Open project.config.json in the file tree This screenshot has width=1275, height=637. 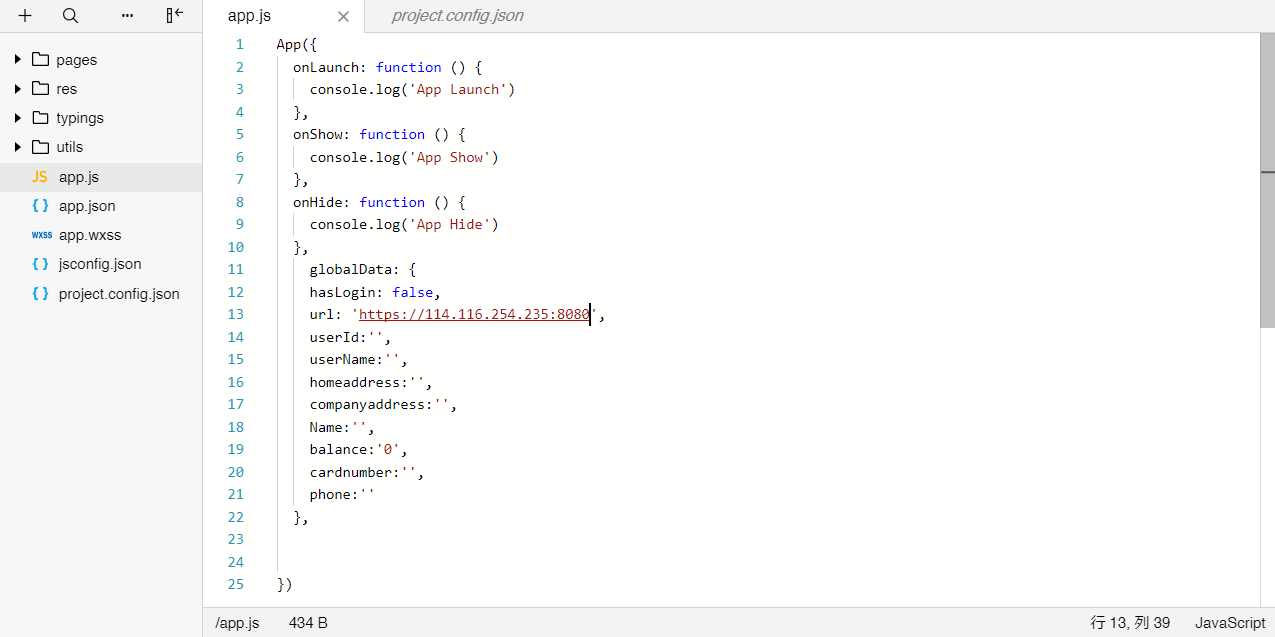(119, 294)
